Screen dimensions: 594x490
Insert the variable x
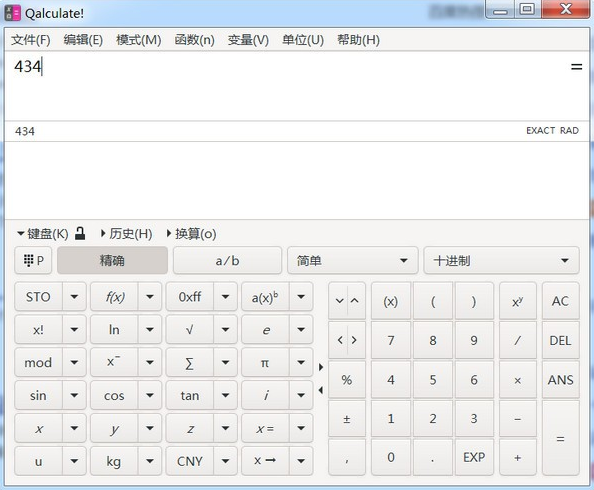point(38,428)
